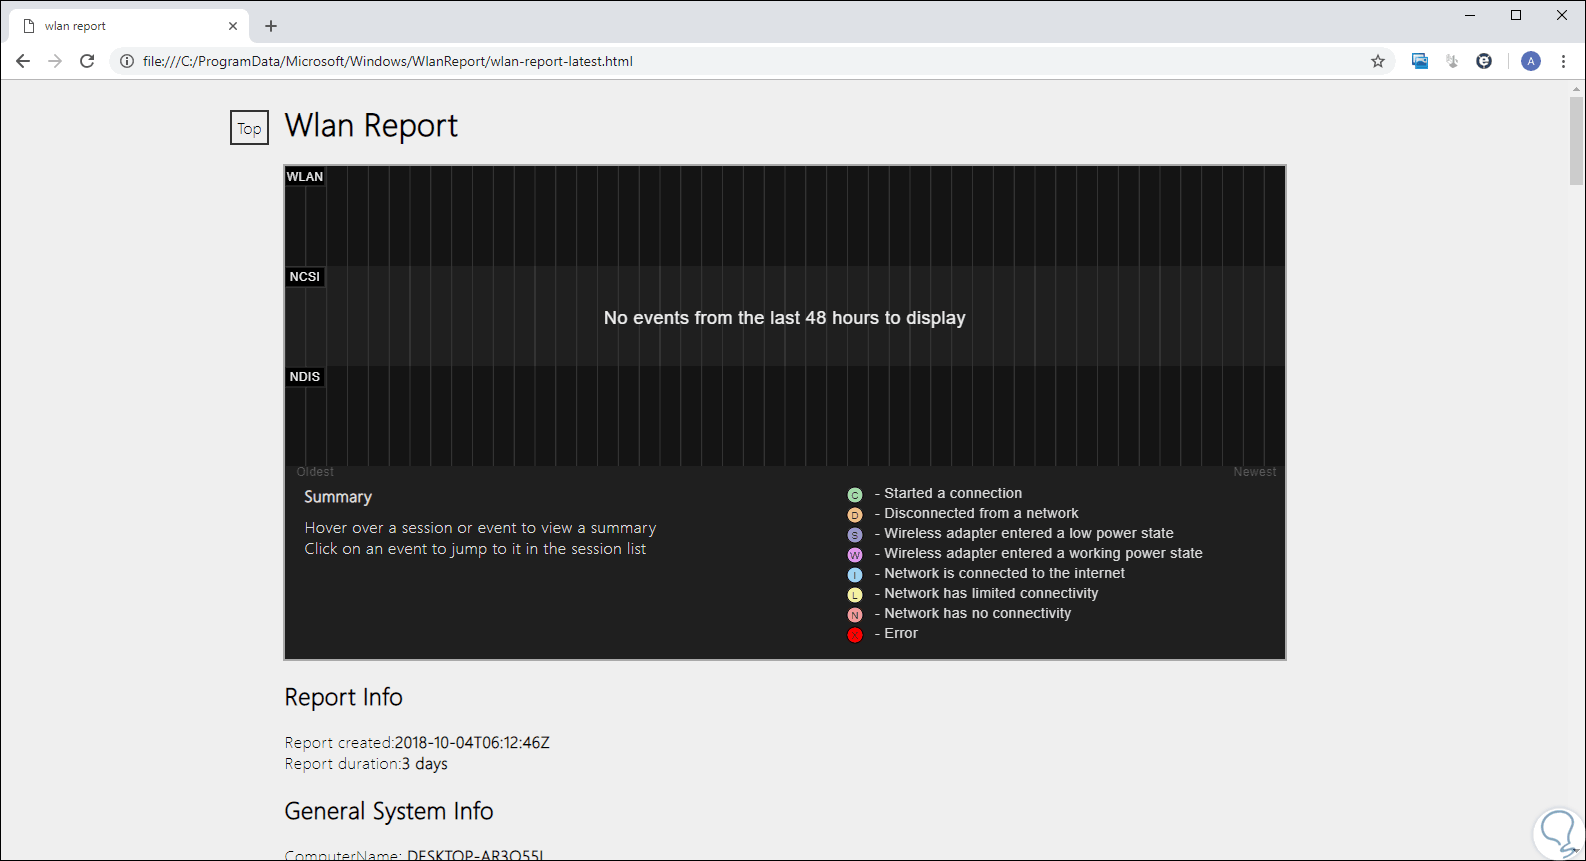The image size is (1586, 861).
Task: Go back using the browser back arrow
Action: pos(23,61)
